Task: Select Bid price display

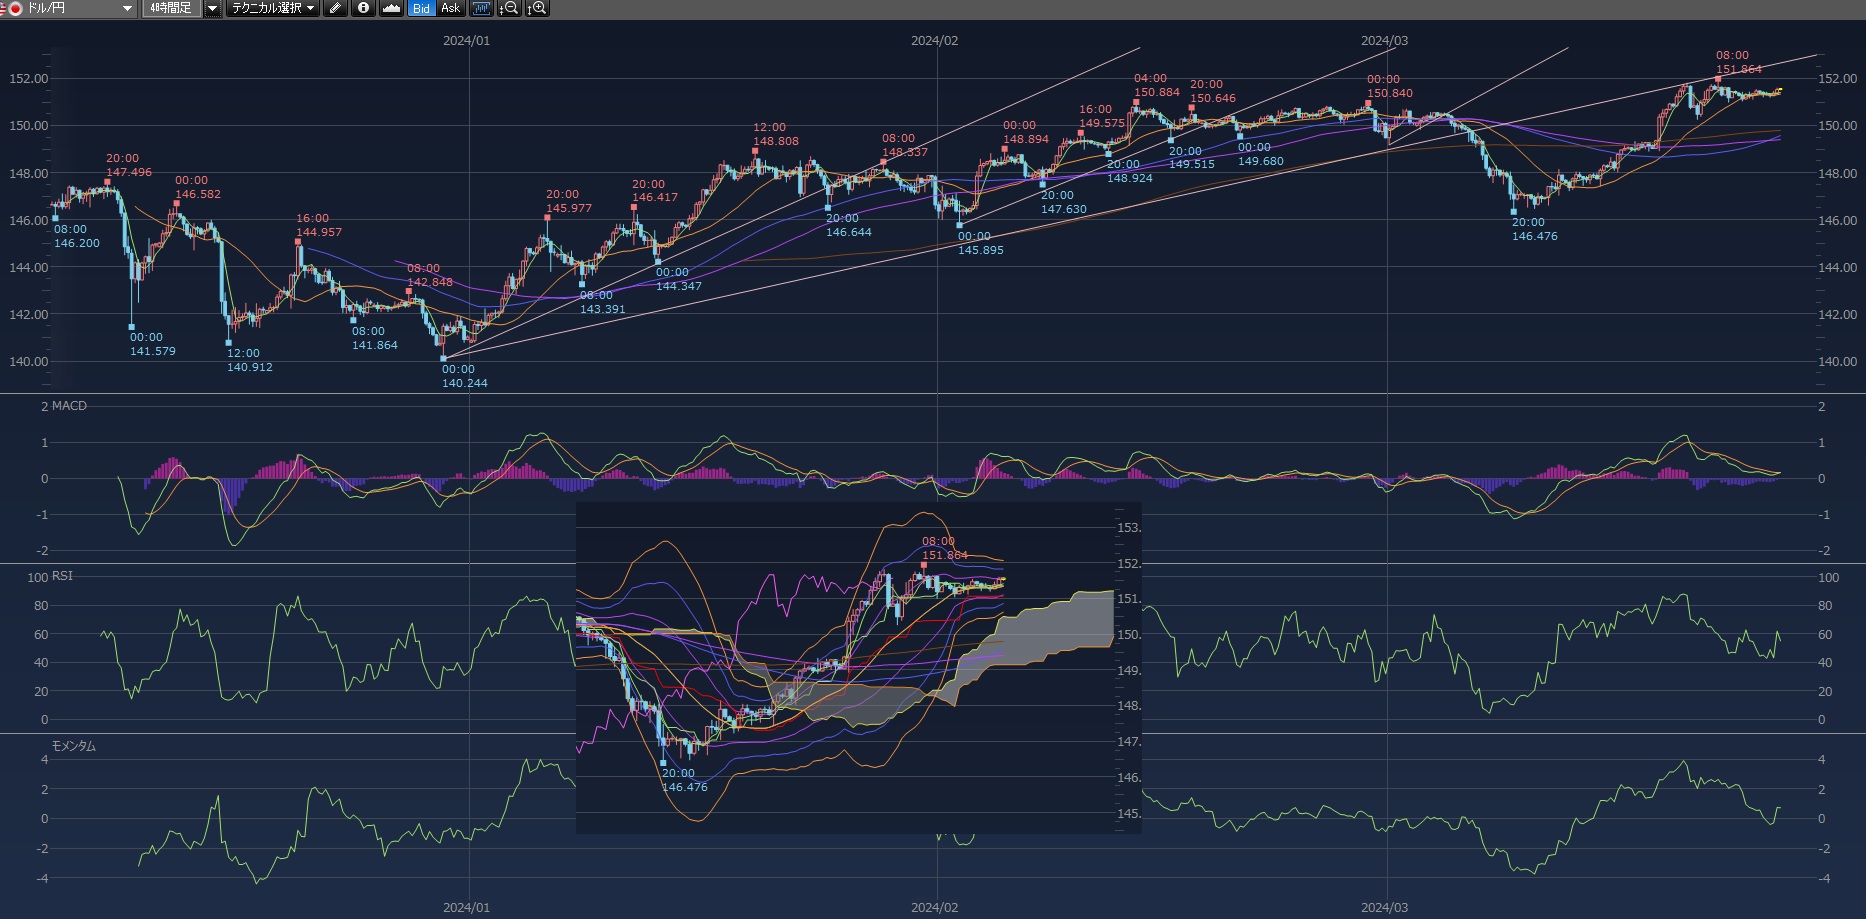Action: [x=421, y=8]
